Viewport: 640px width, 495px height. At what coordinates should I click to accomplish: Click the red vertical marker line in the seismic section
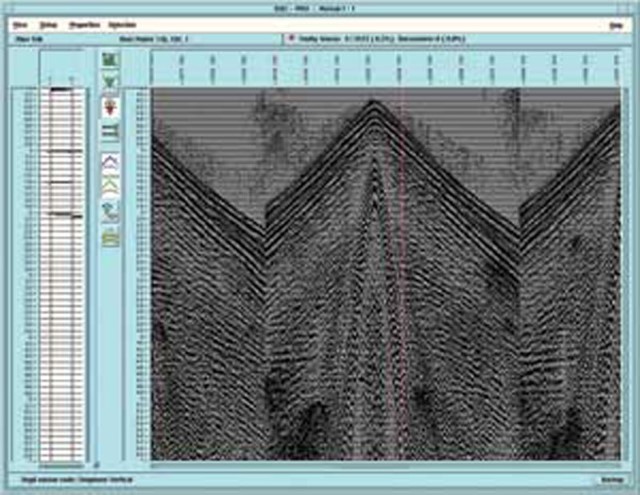(x=401, y=300)
